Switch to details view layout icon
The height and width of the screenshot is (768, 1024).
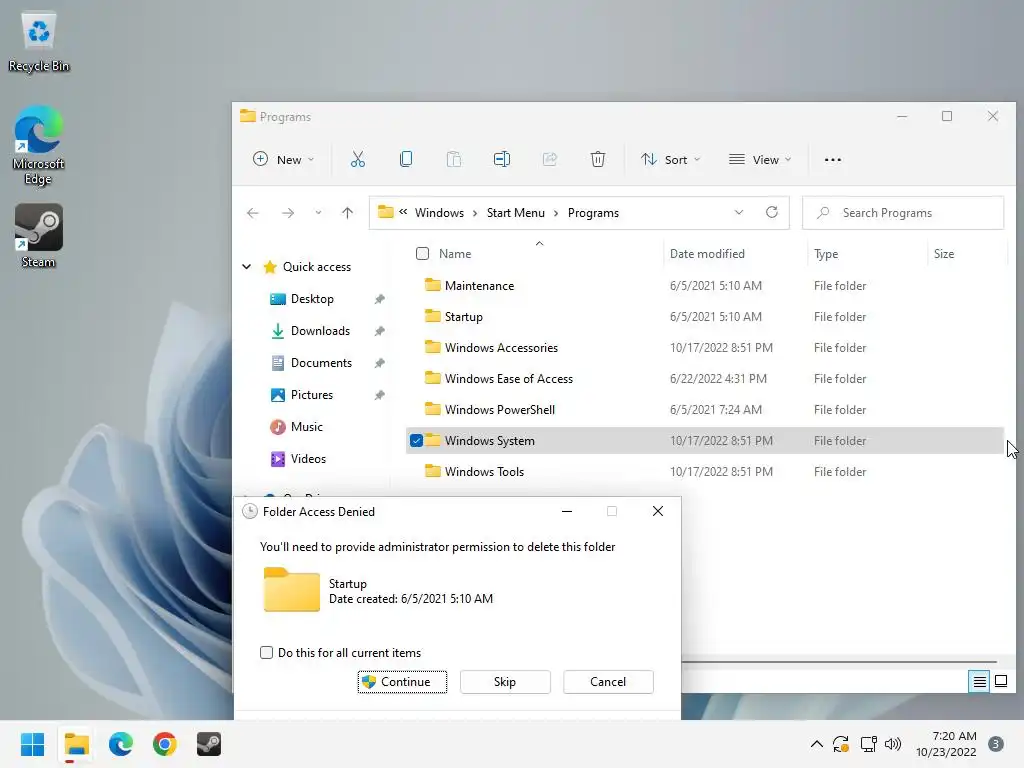pyautogui.click(x=980, y=682)
